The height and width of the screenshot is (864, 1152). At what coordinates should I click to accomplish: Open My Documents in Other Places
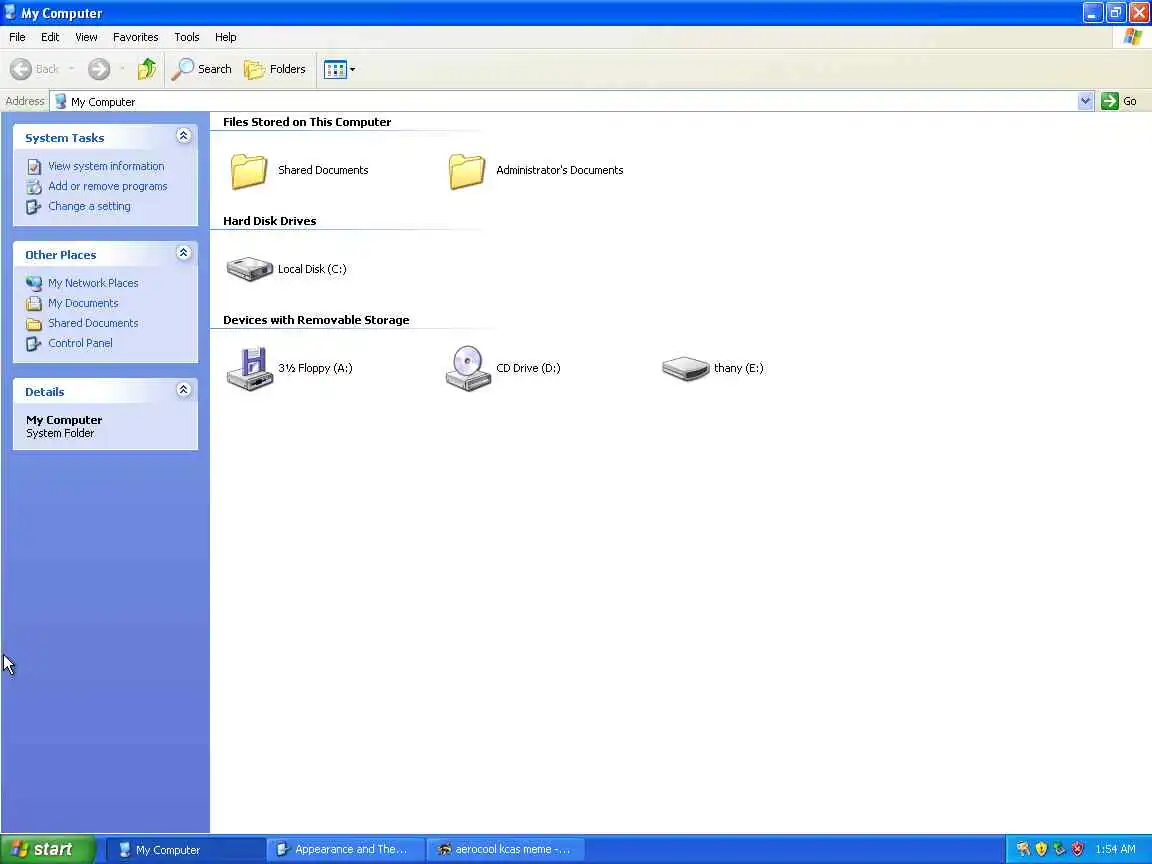[83, 303]
